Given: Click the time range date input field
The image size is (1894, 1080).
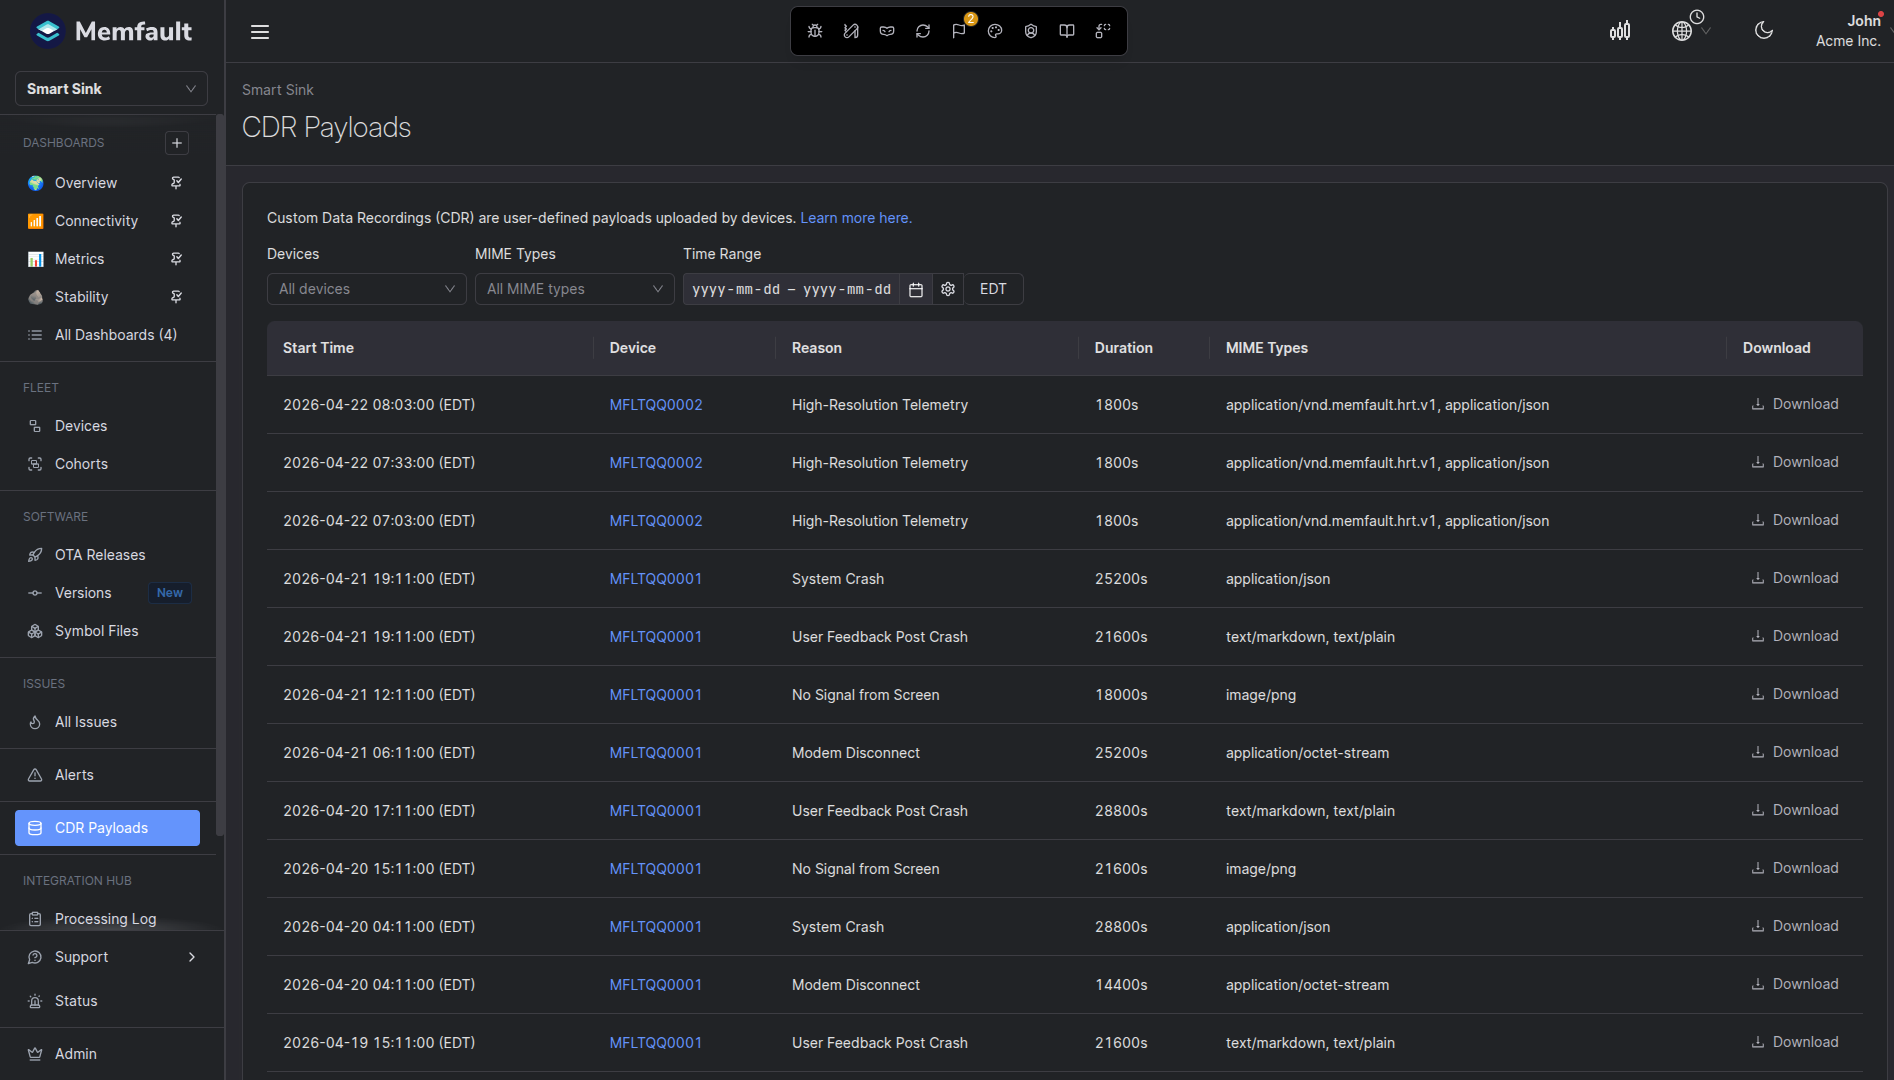Looking at the screenshot, I should point(791,289).
